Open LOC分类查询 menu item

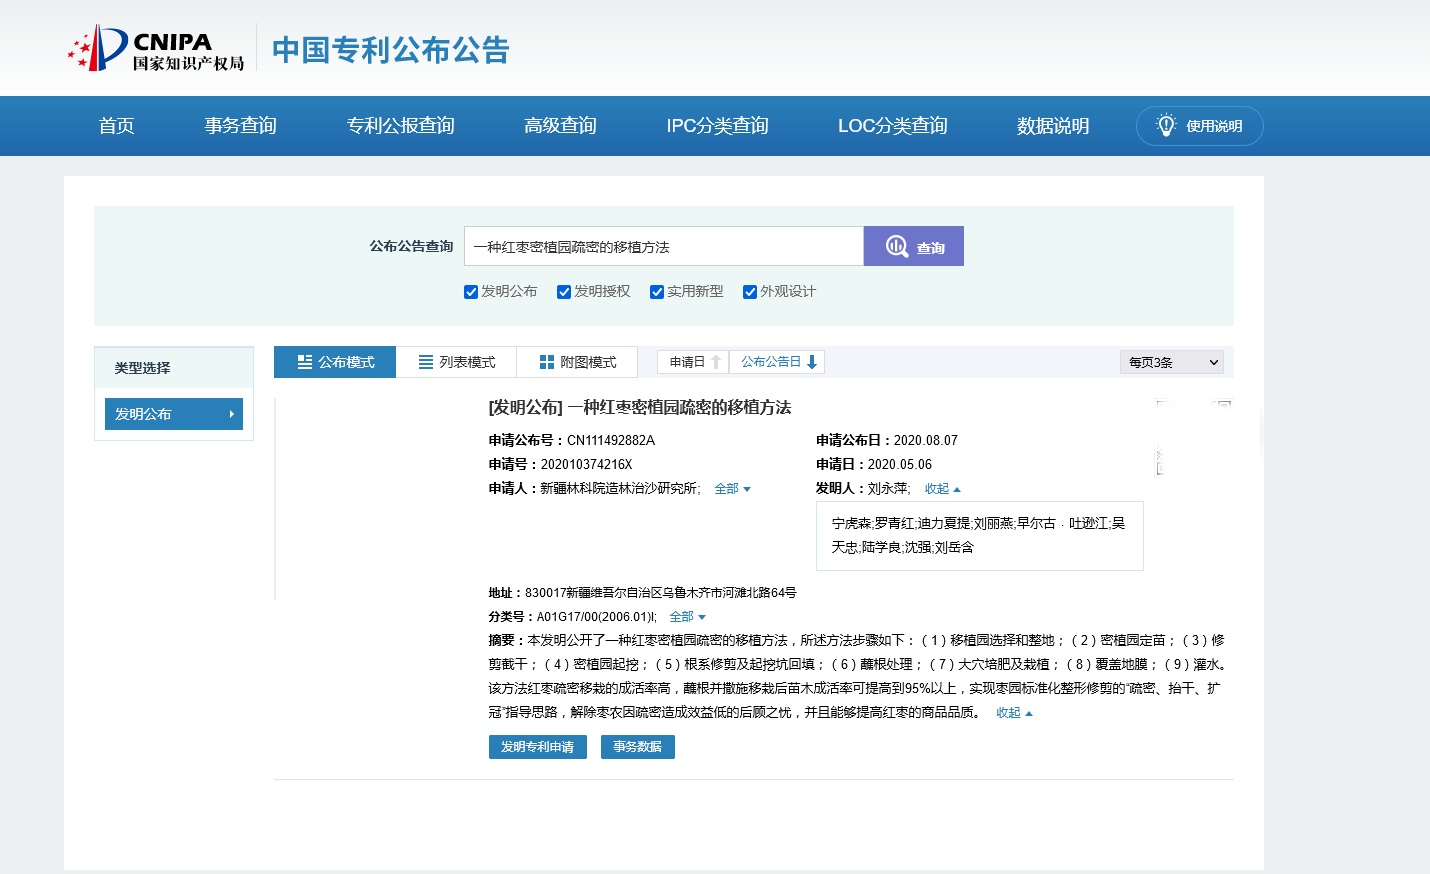tap(892, 126)
